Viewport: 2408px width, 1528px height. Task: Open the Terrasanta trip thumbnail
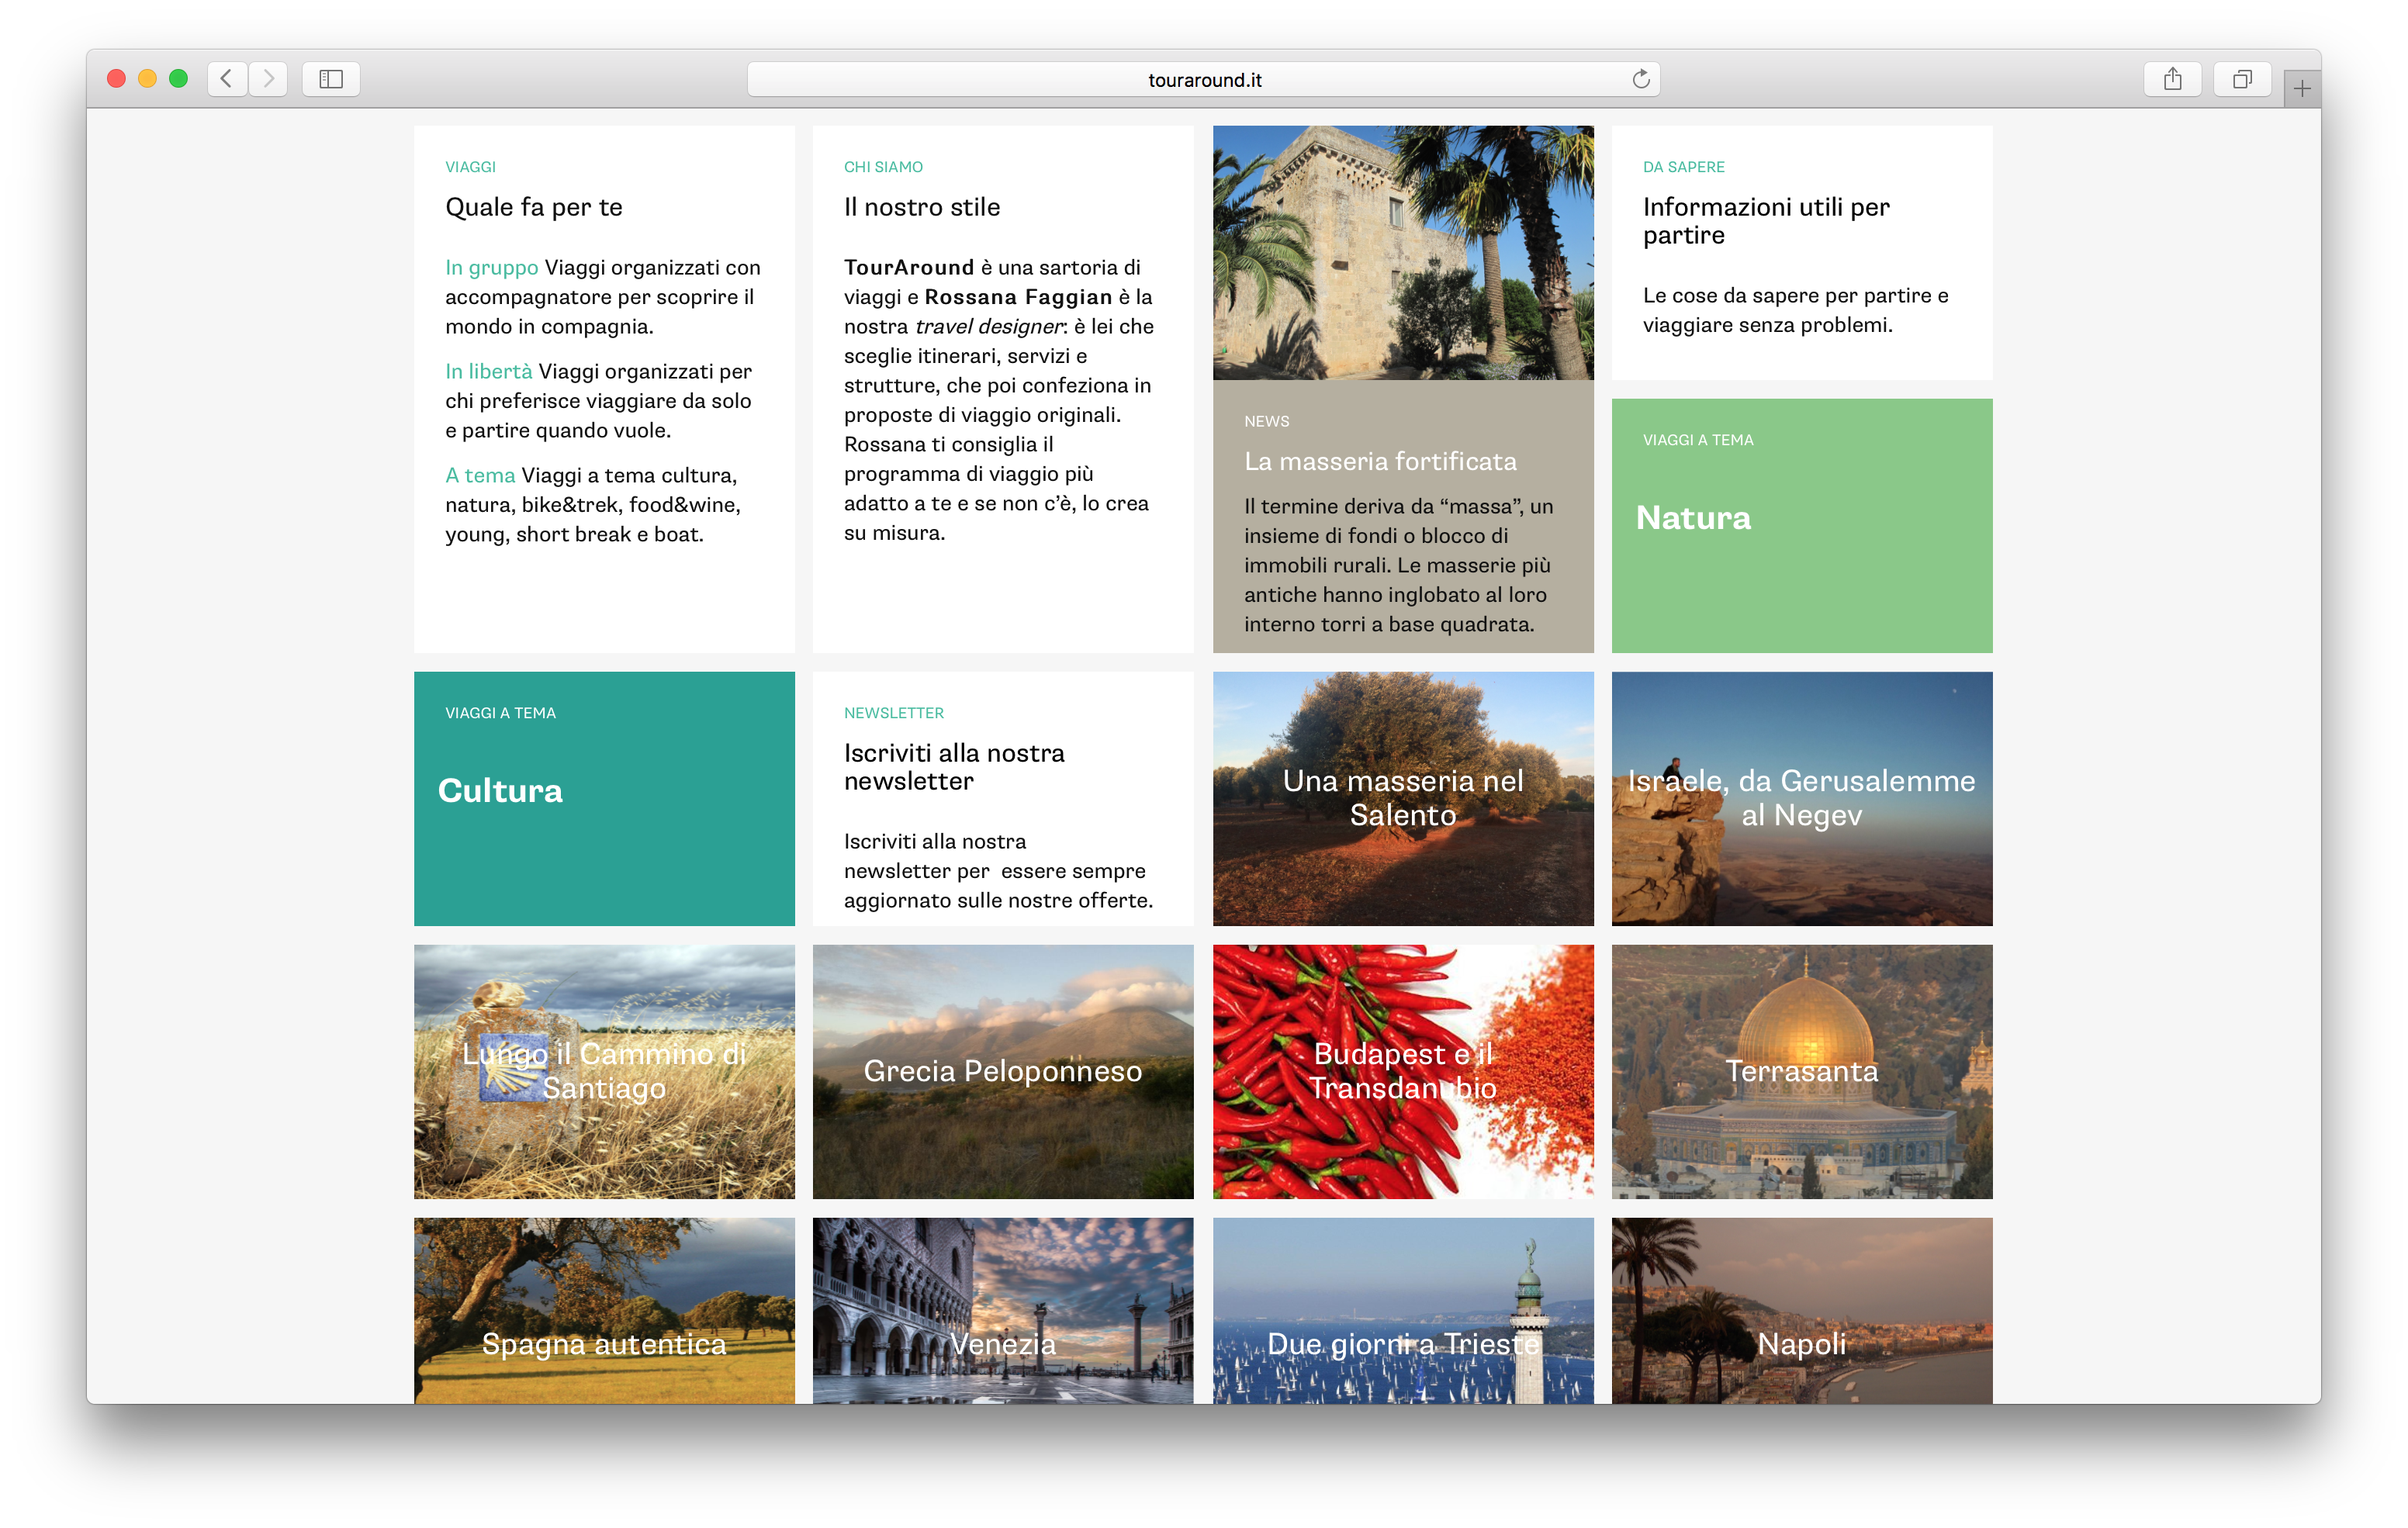pos(1801,1071)
